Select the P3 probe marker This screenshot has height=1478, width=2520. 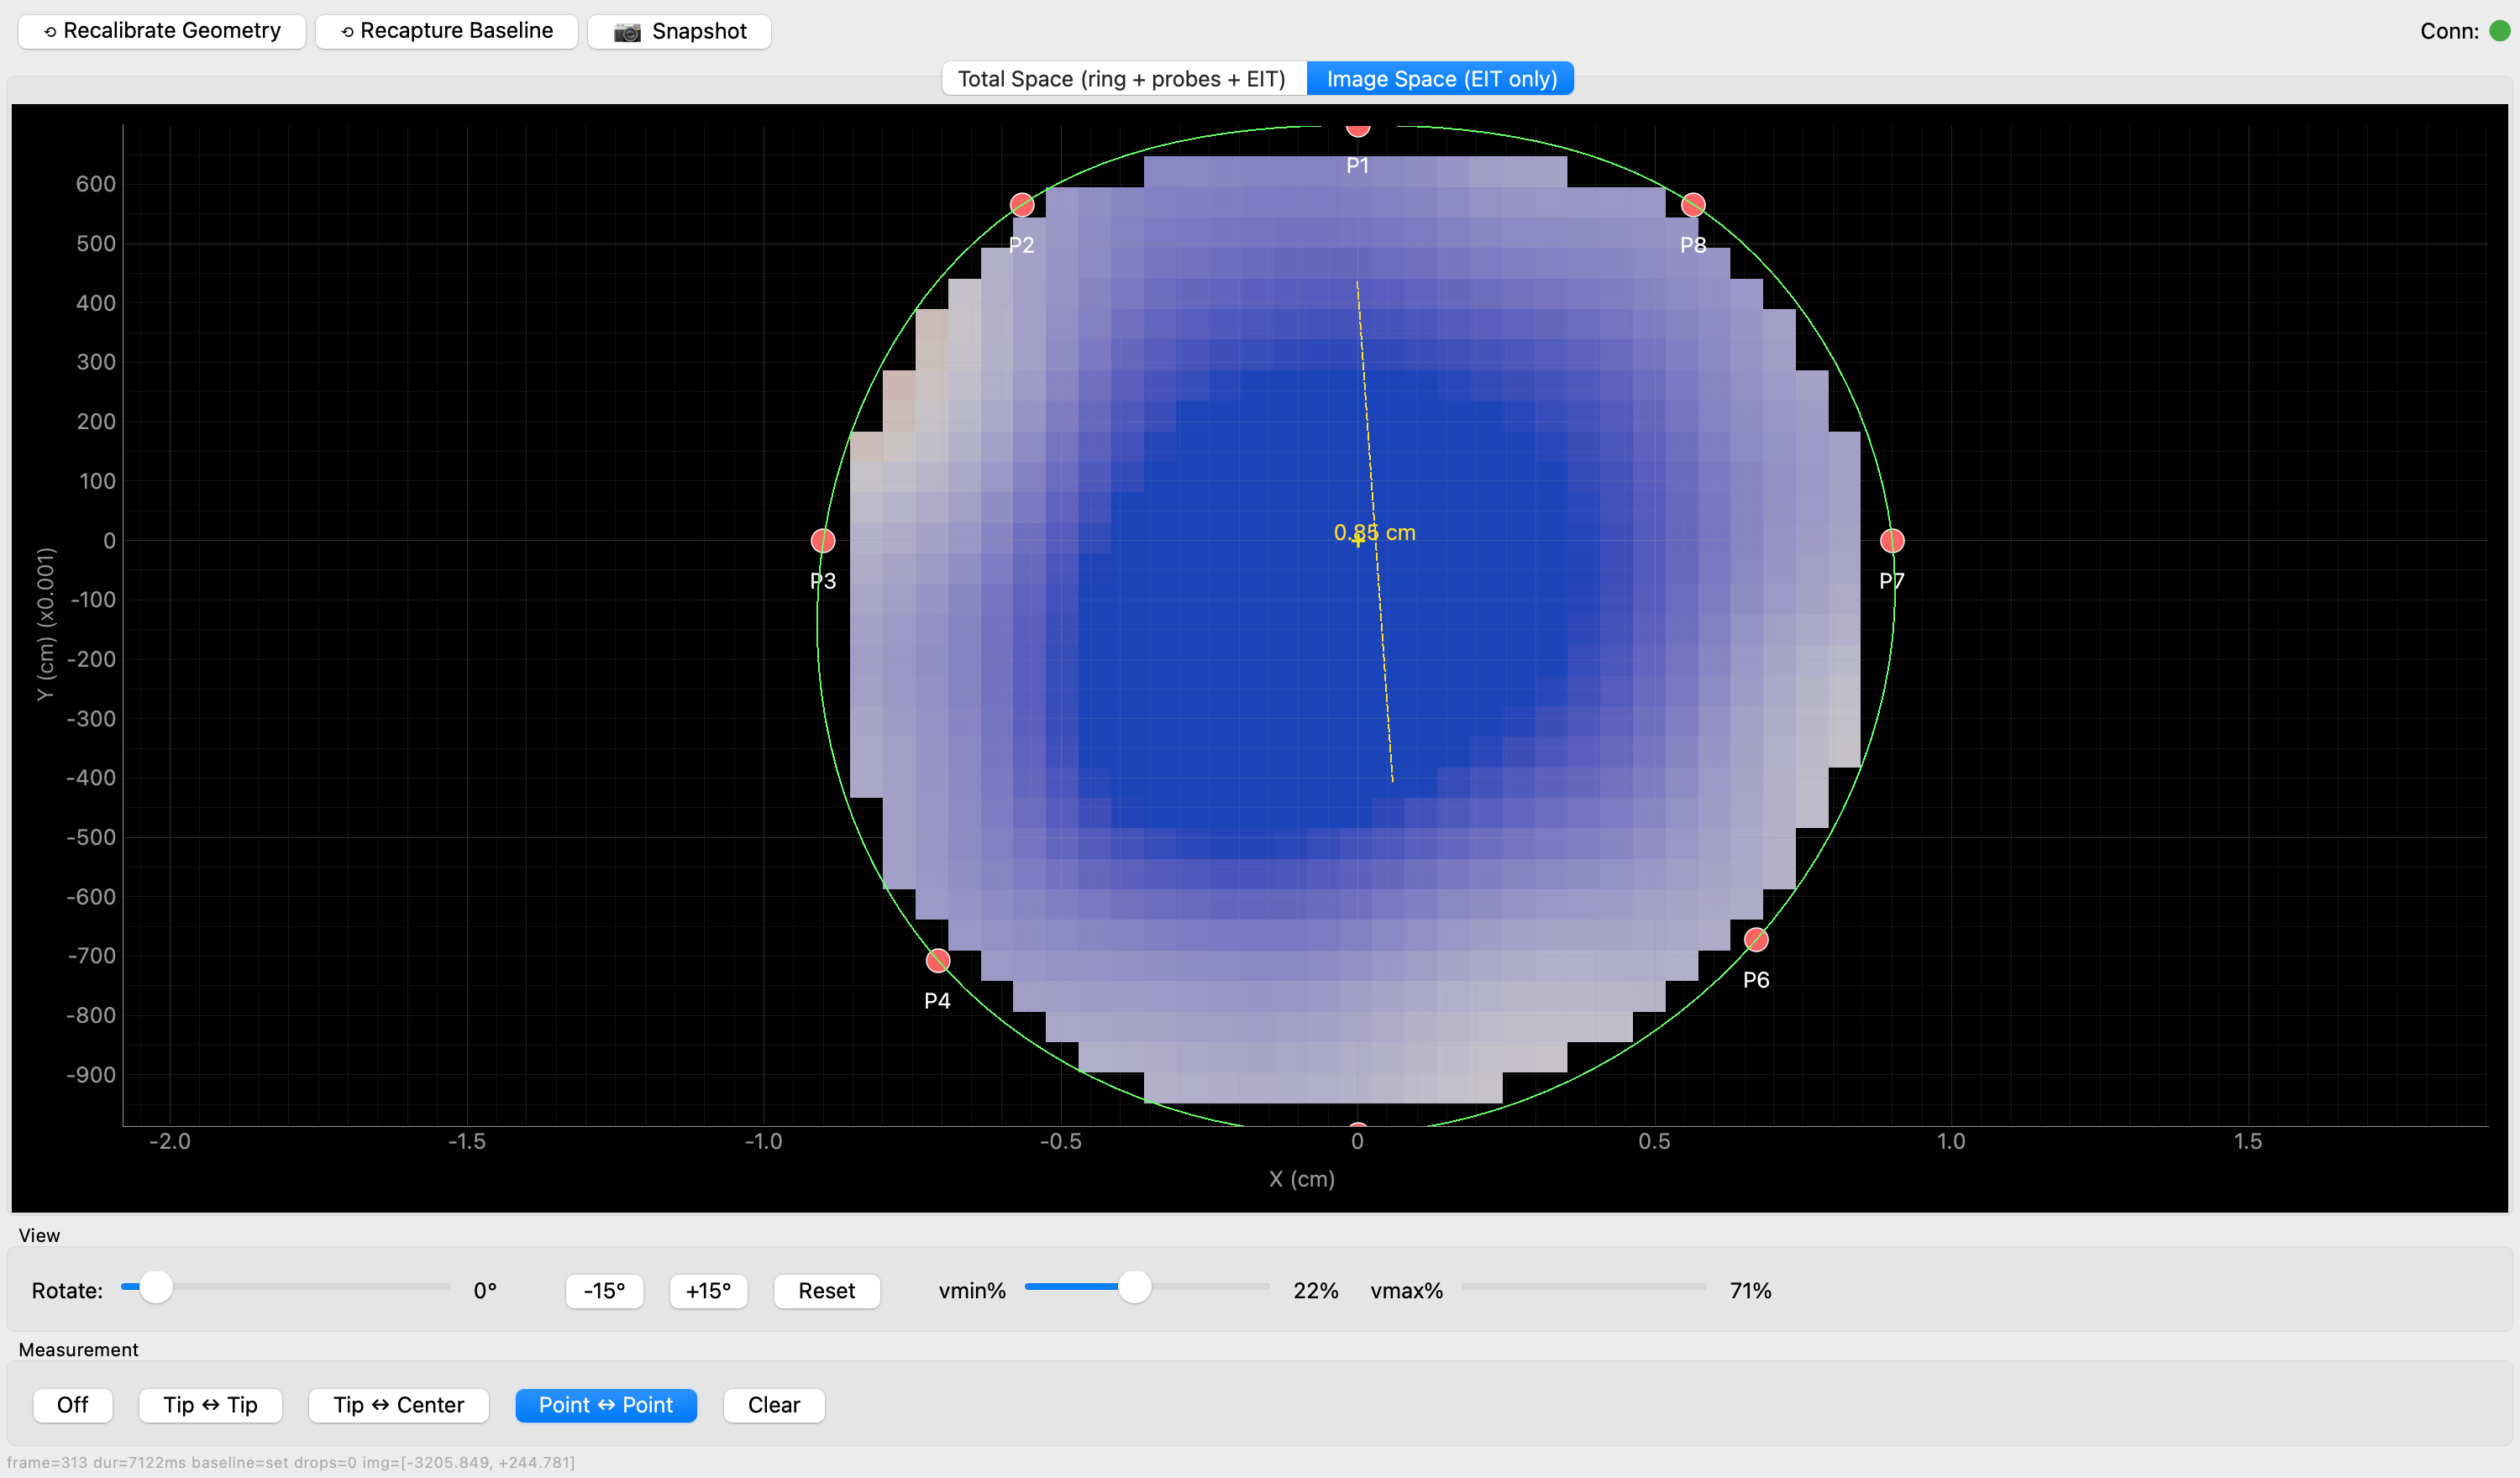click(822, 541)
